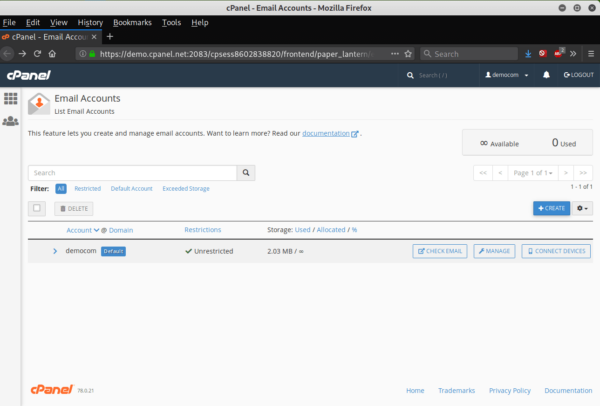
Task: Click the header search magnifier icon
Action: tap(410, 75)
